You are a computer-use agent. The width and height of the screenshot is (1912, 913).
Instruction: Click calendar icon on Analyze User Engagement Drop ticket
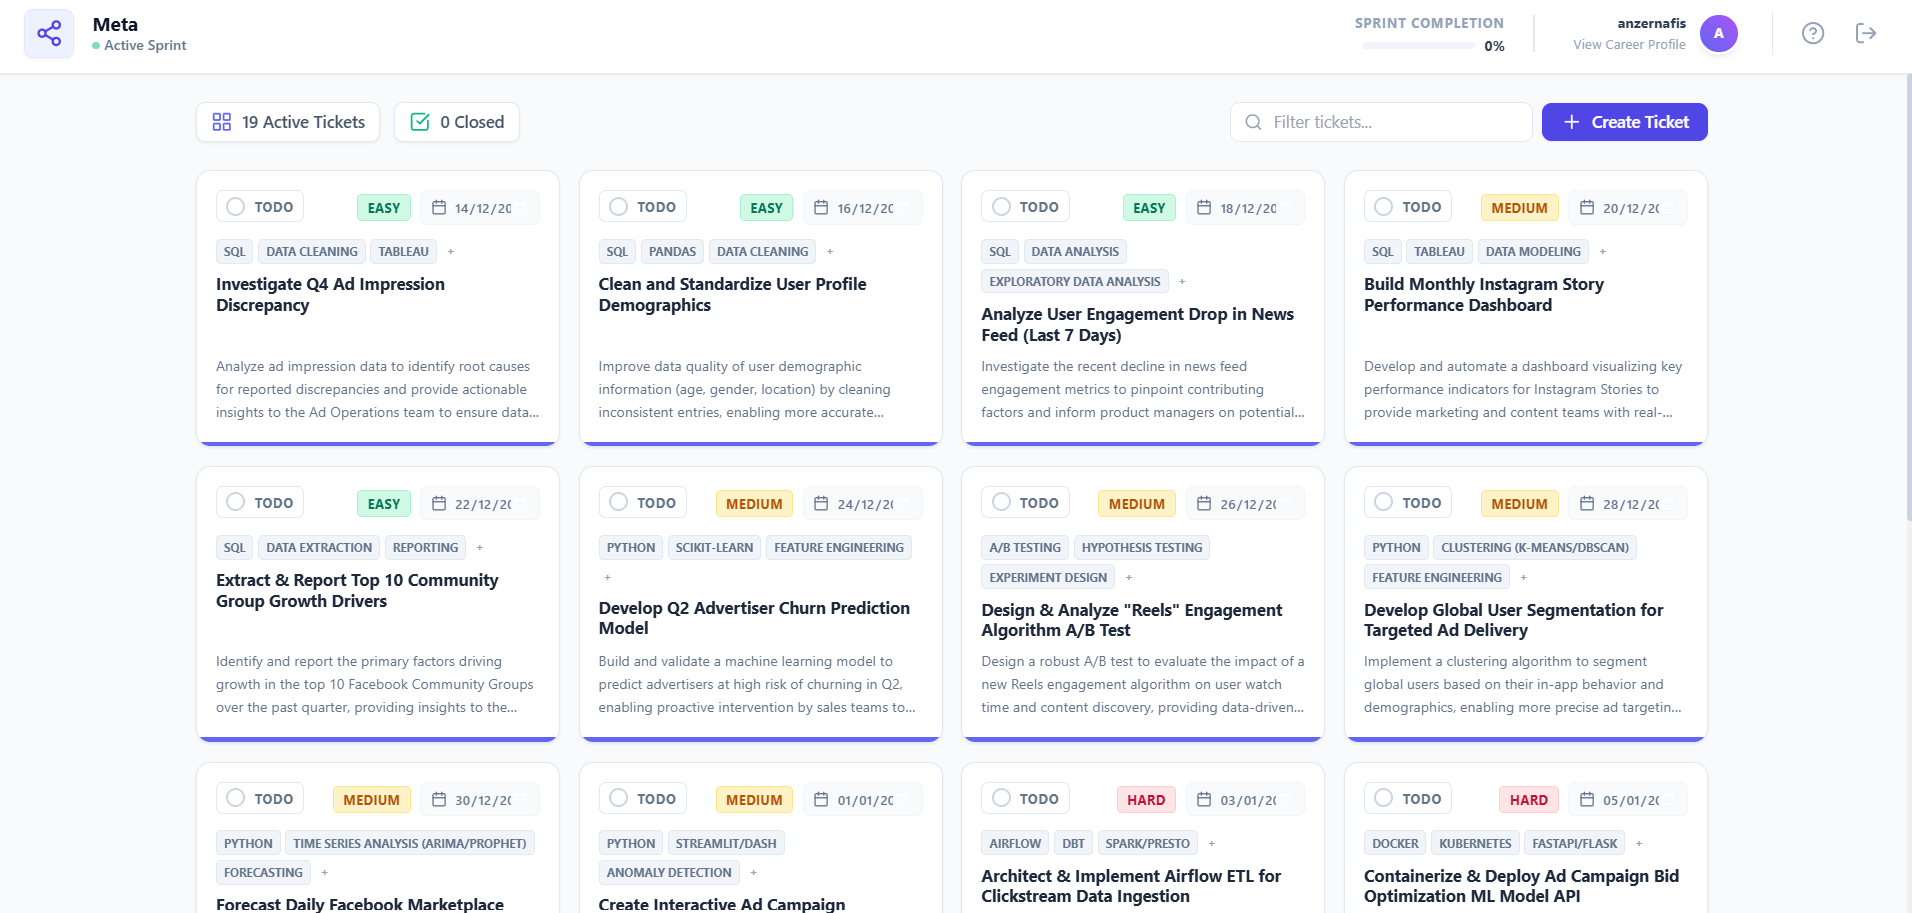(1204, 208)
